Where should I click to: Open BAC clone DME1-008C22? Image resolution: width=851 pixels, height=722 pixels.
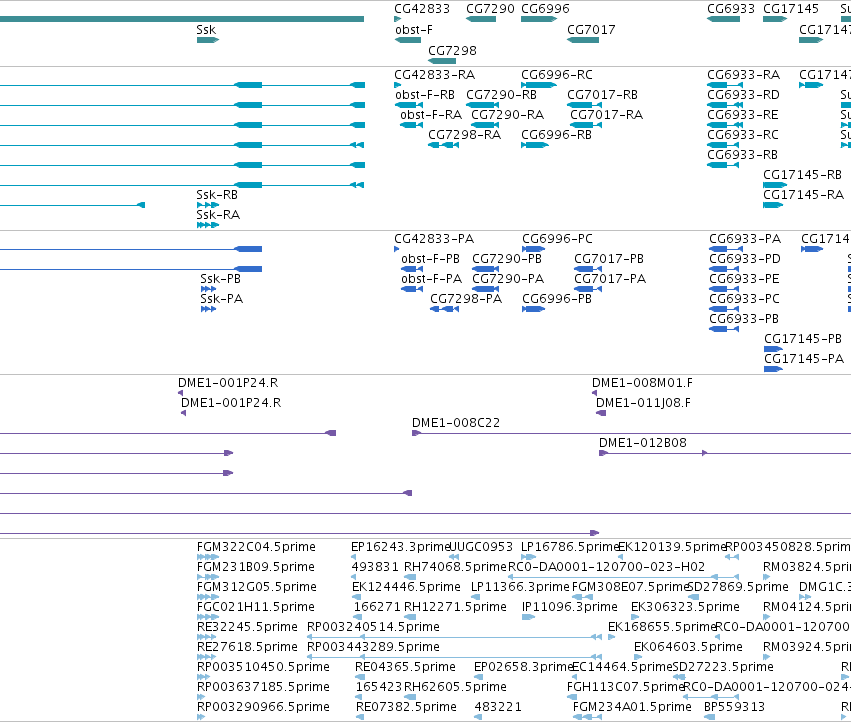click(x=456, y=423)
